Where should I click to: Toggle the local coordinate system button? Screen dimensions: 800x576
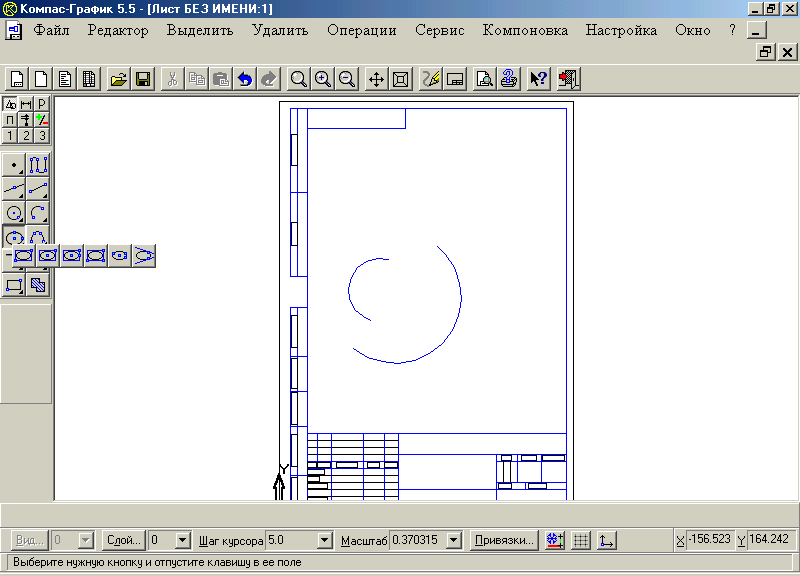(606, 540)
